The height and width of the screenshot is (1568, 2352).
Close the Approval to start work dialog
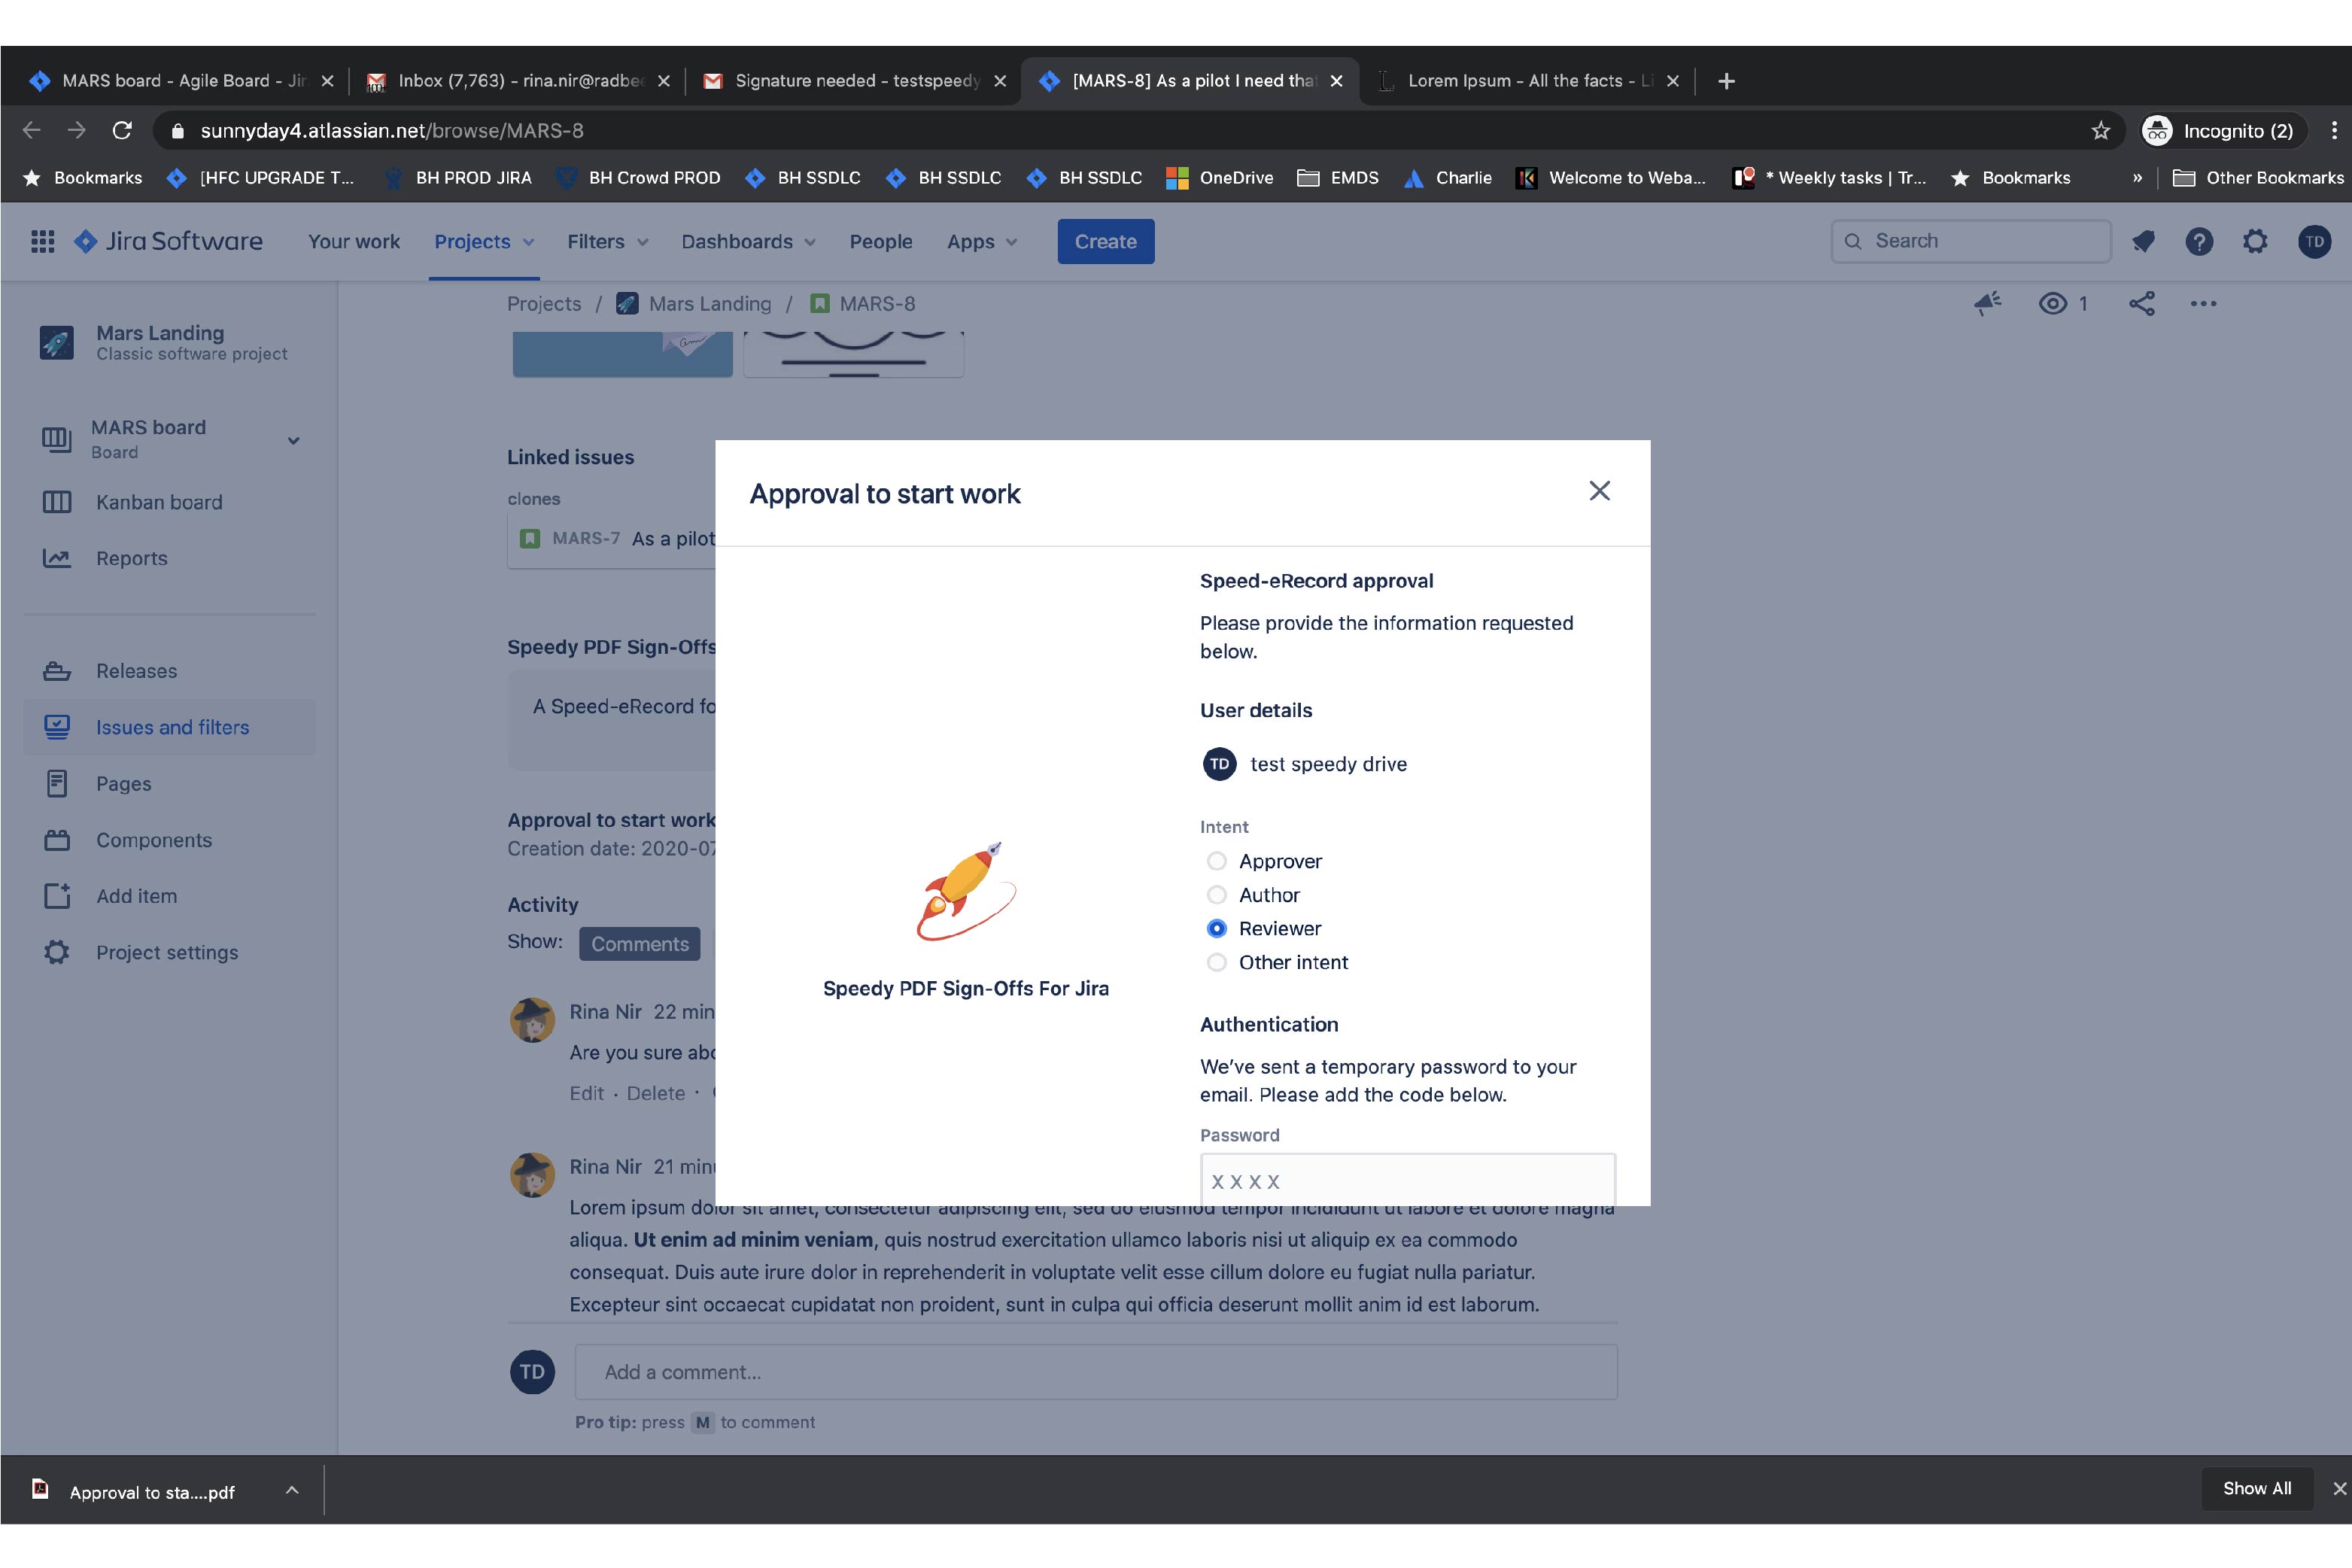coord(1599,491)
